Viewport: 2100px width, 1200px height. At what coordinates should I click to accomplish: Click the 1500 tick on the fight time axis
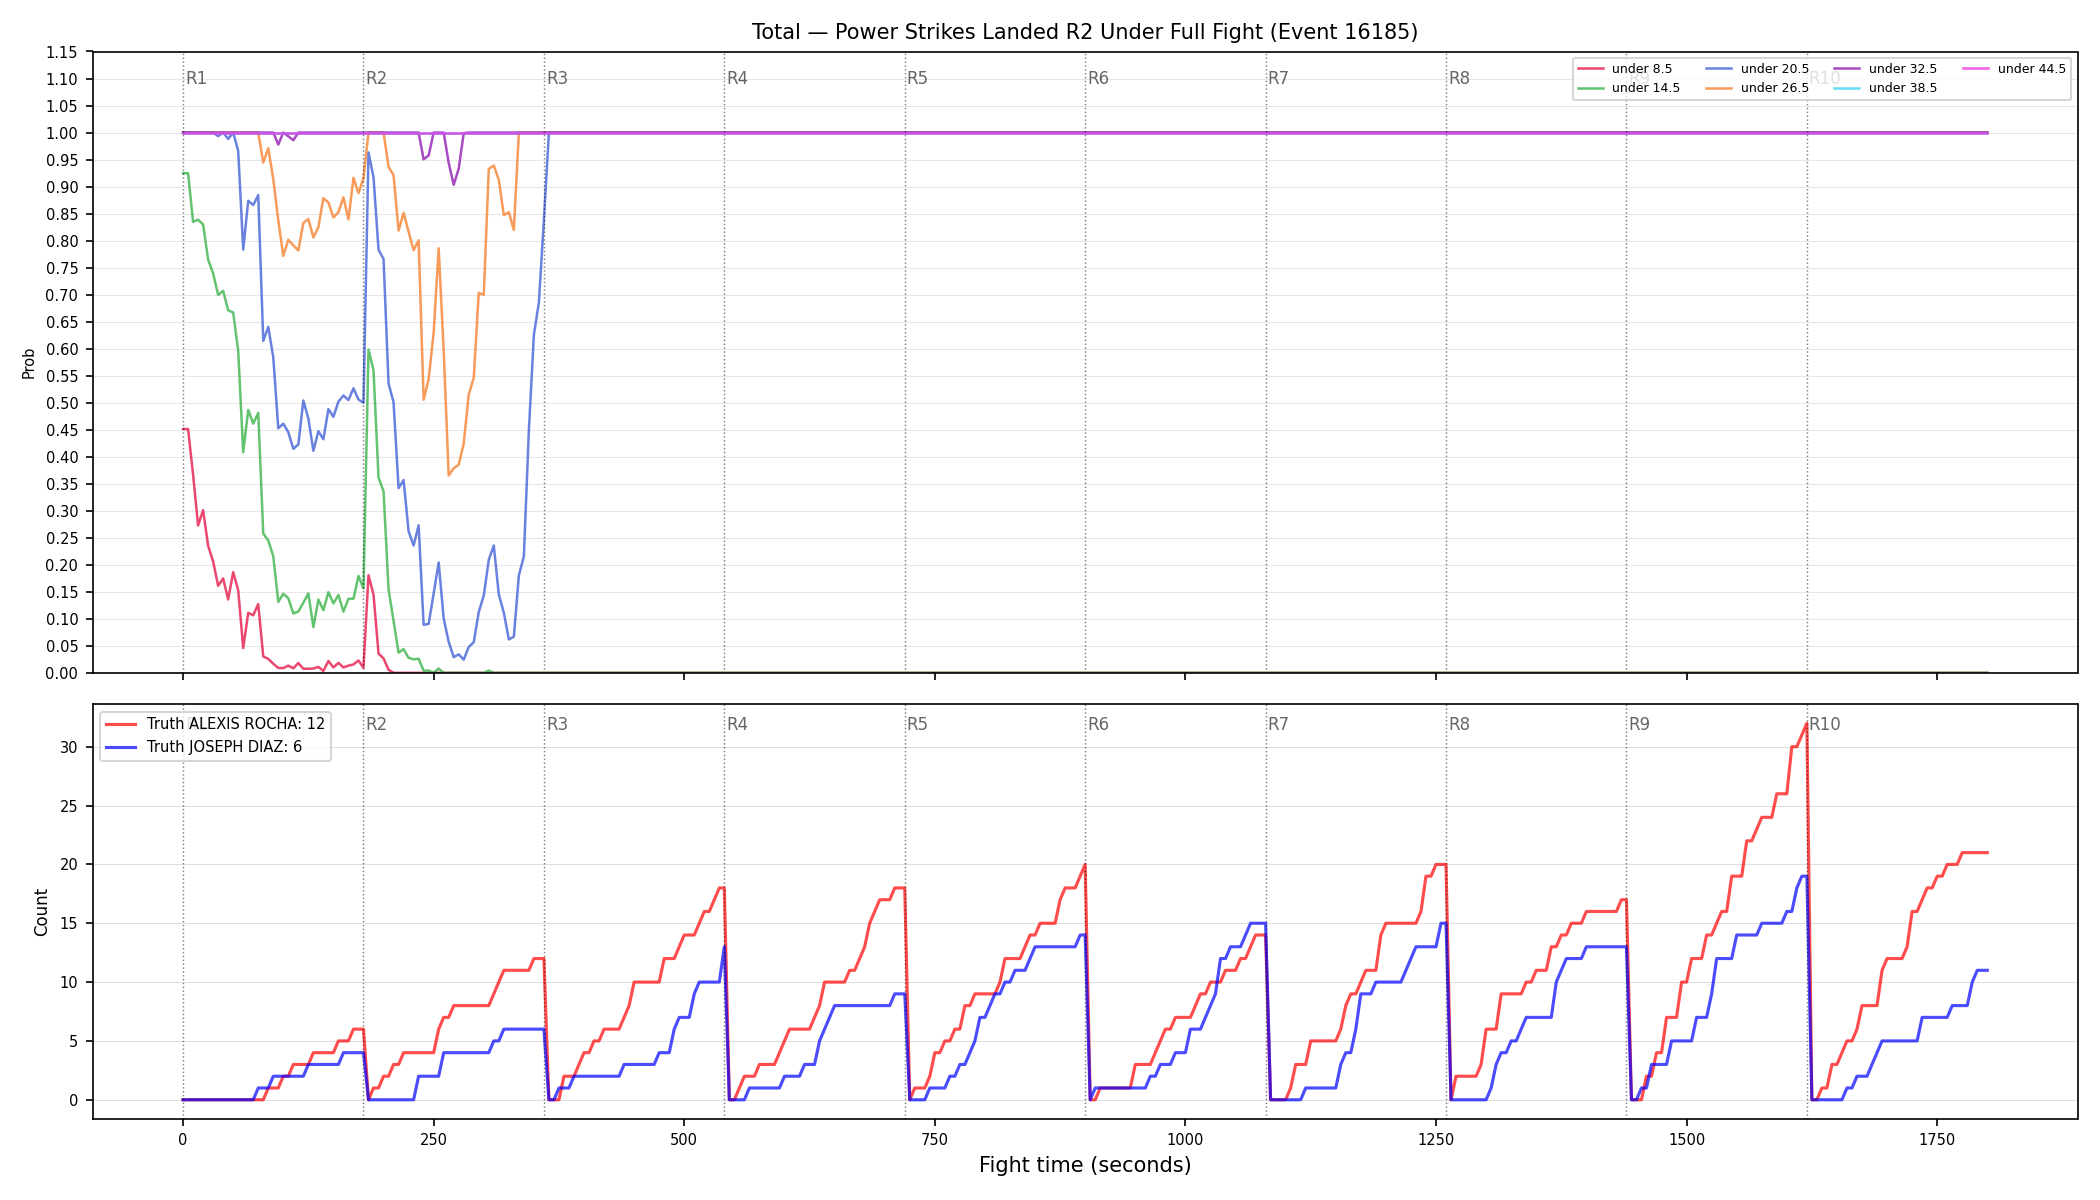click(x=1687, y=1139)
